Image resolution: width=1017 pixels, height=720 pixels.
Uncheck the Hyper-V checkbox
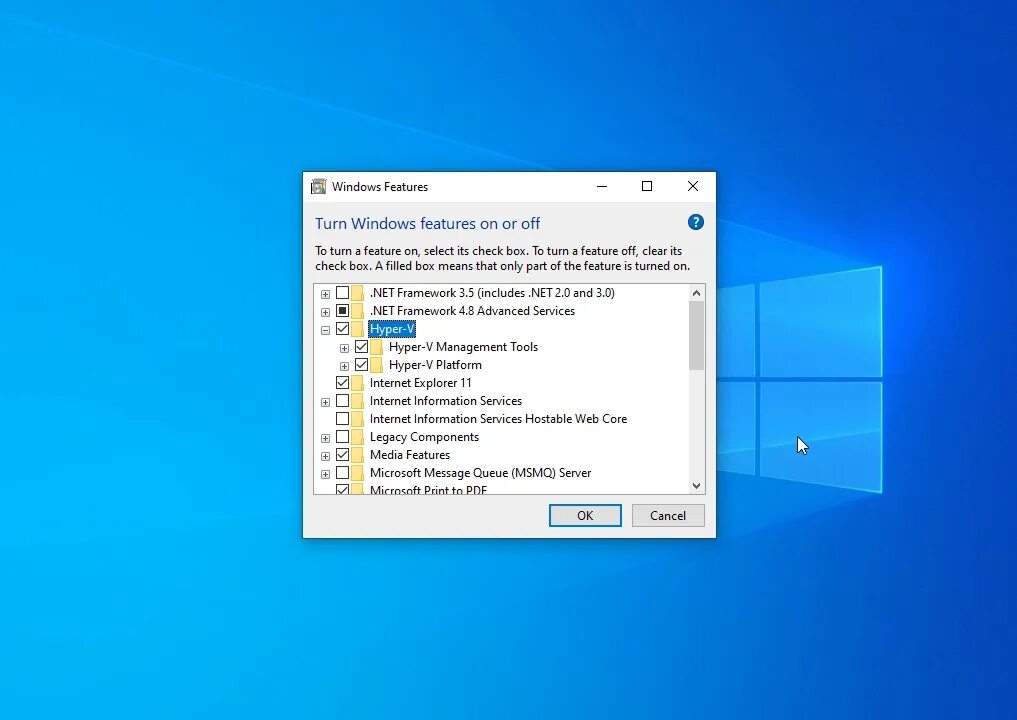[x=342, y=329]
